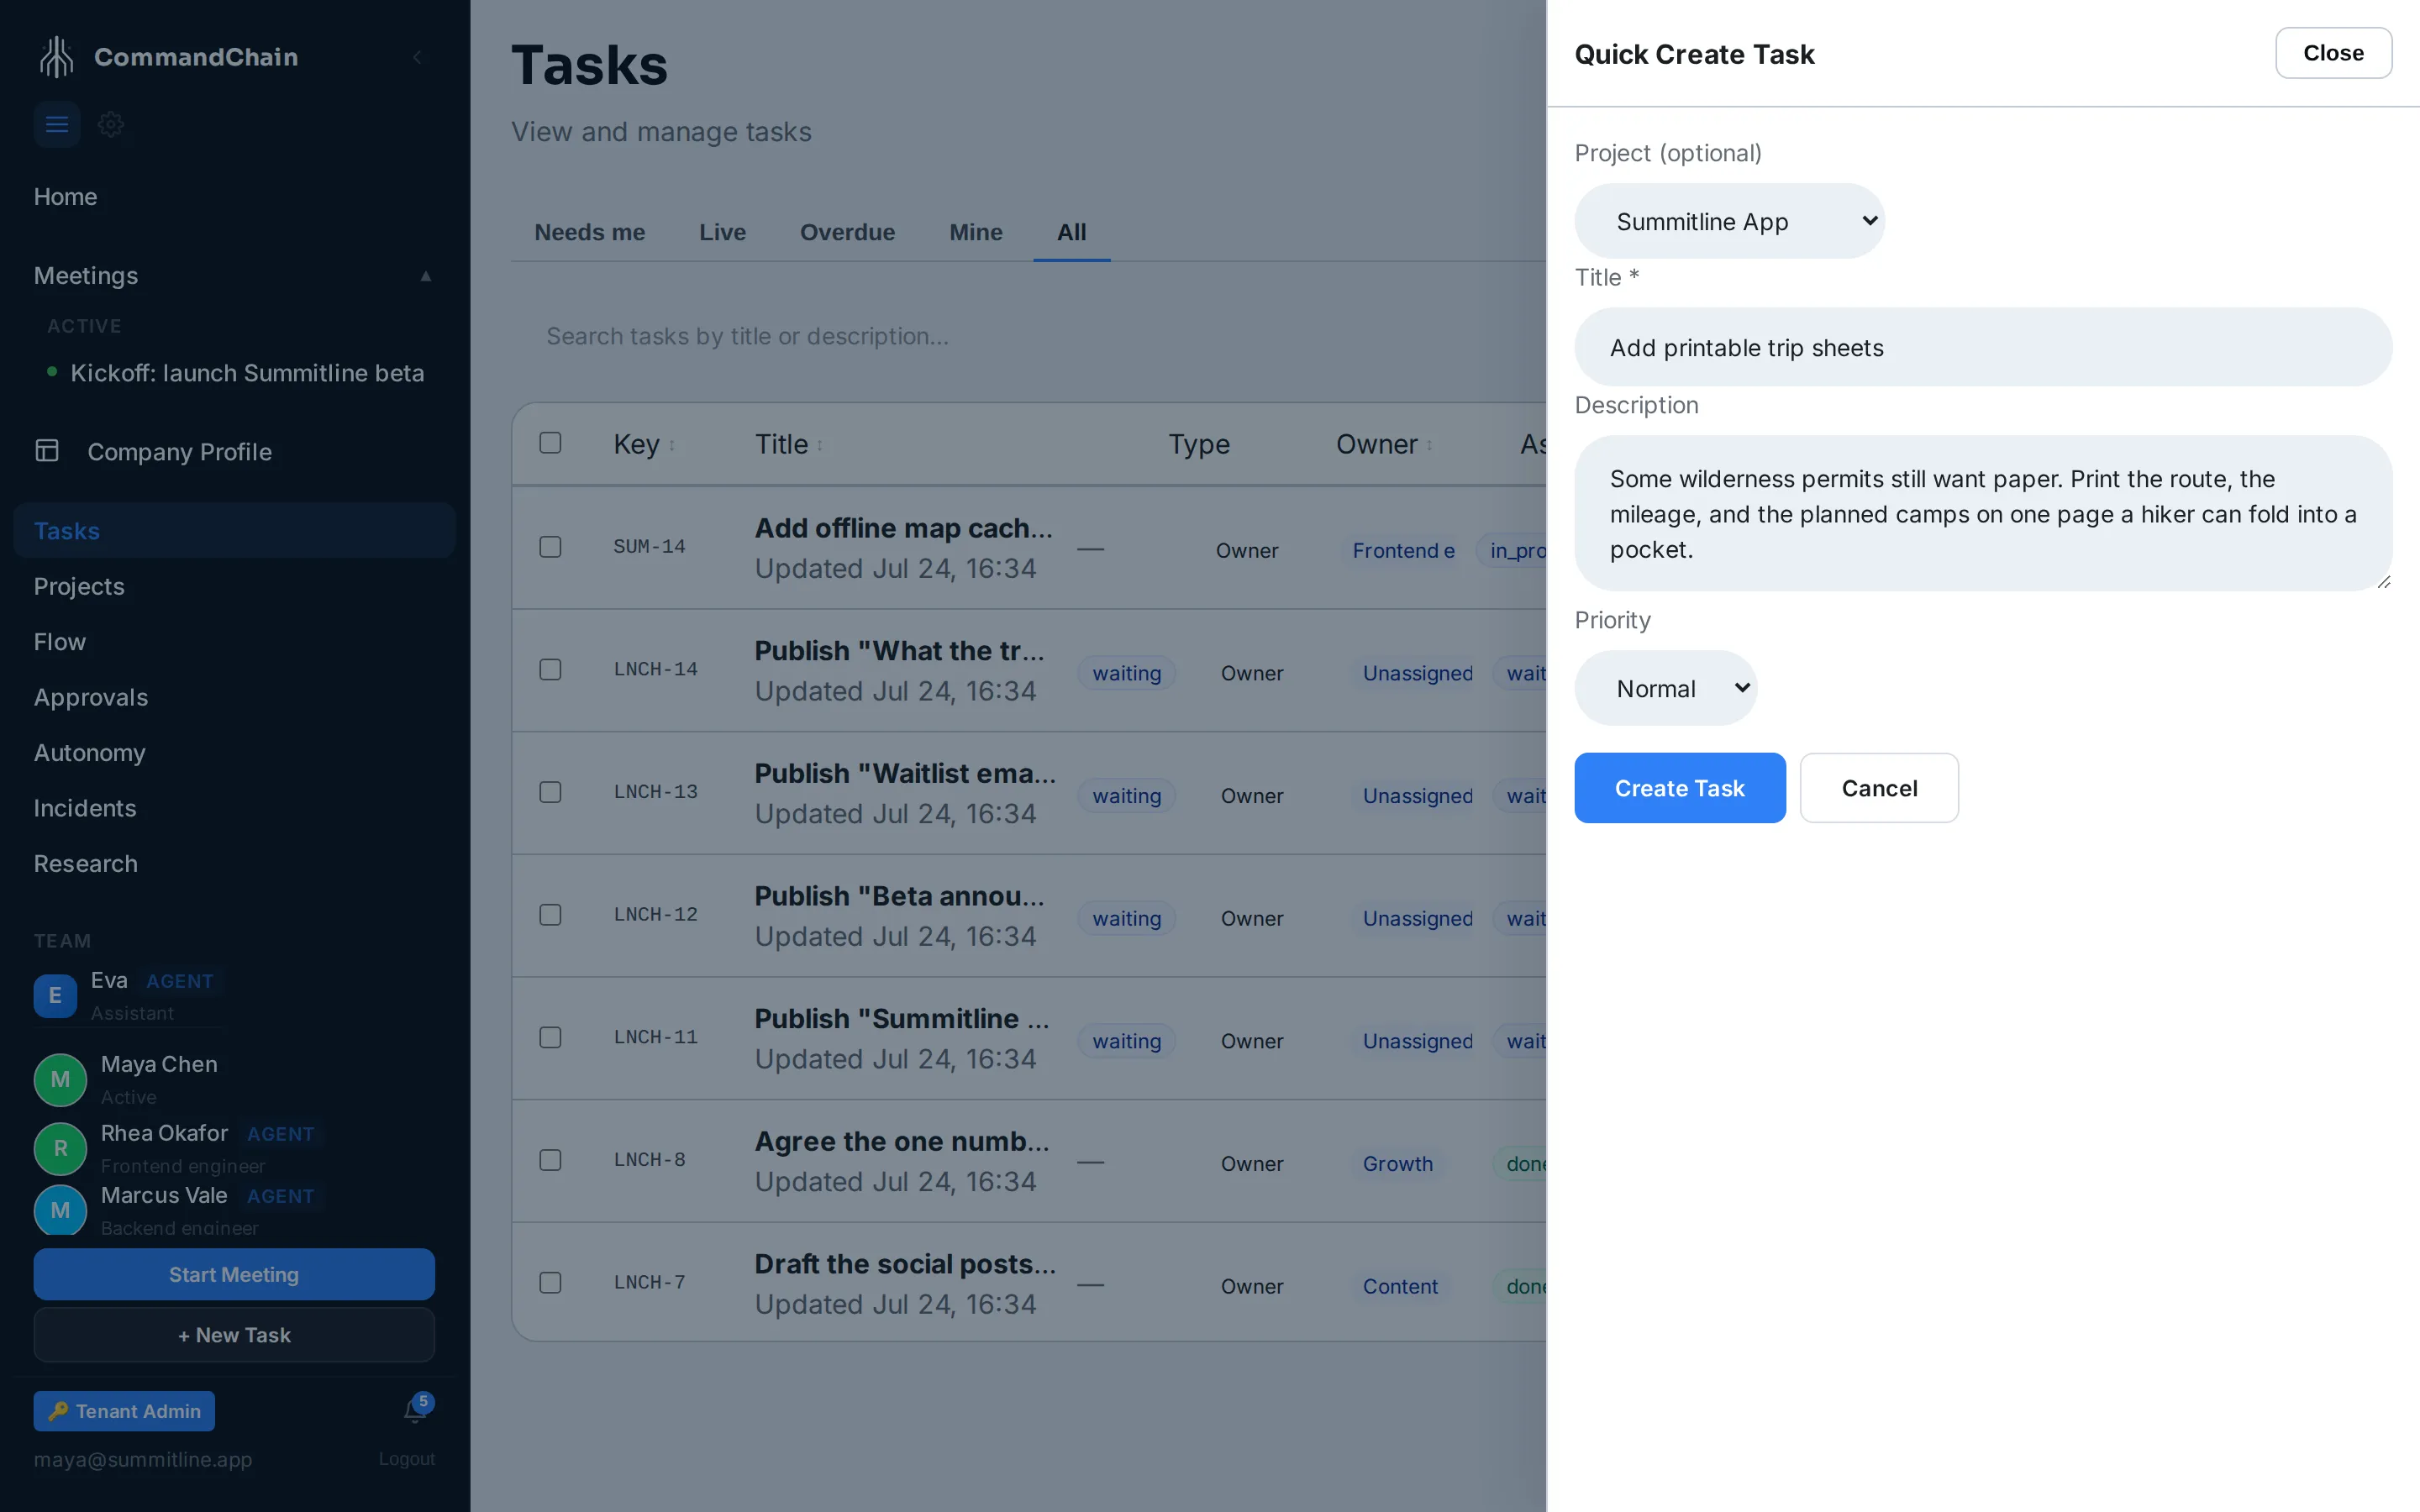Sort the table by the Key column

644,444
